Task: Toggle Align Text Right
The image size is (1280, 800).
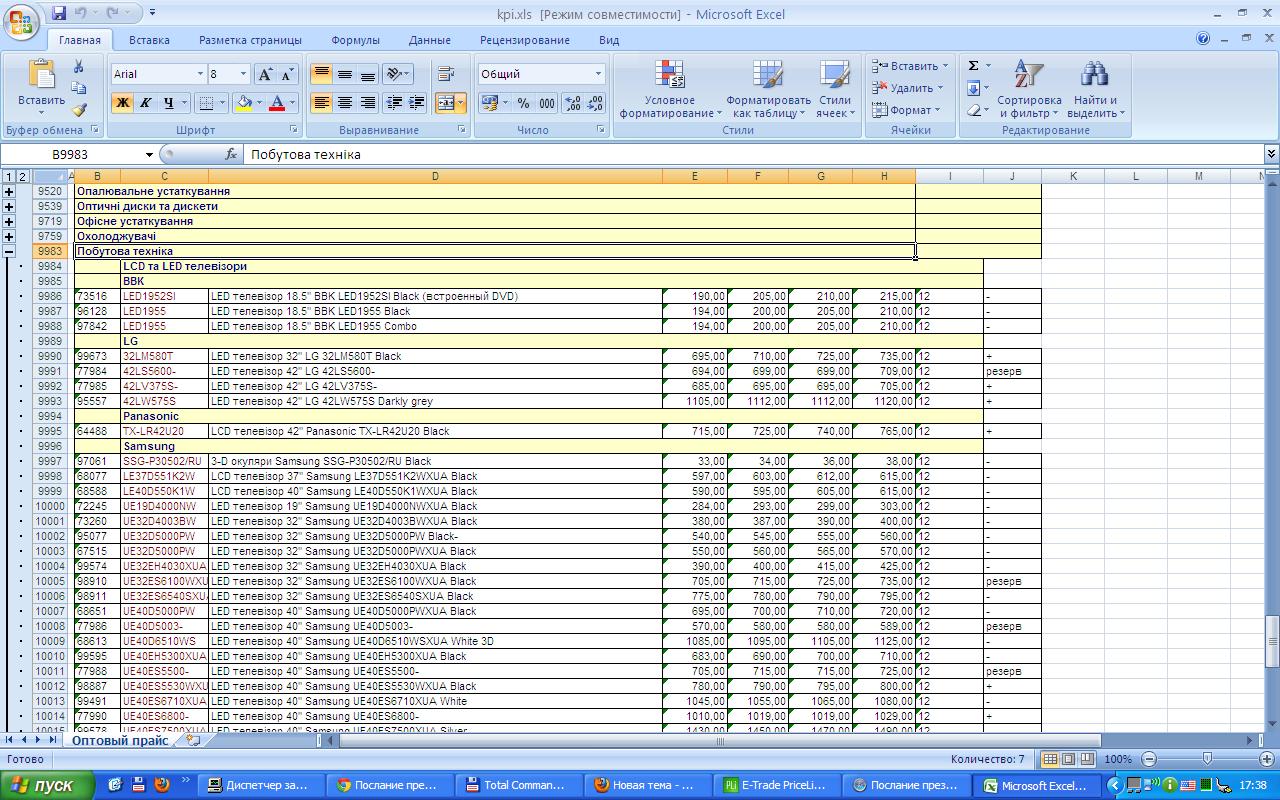Action: click(368, 103)
